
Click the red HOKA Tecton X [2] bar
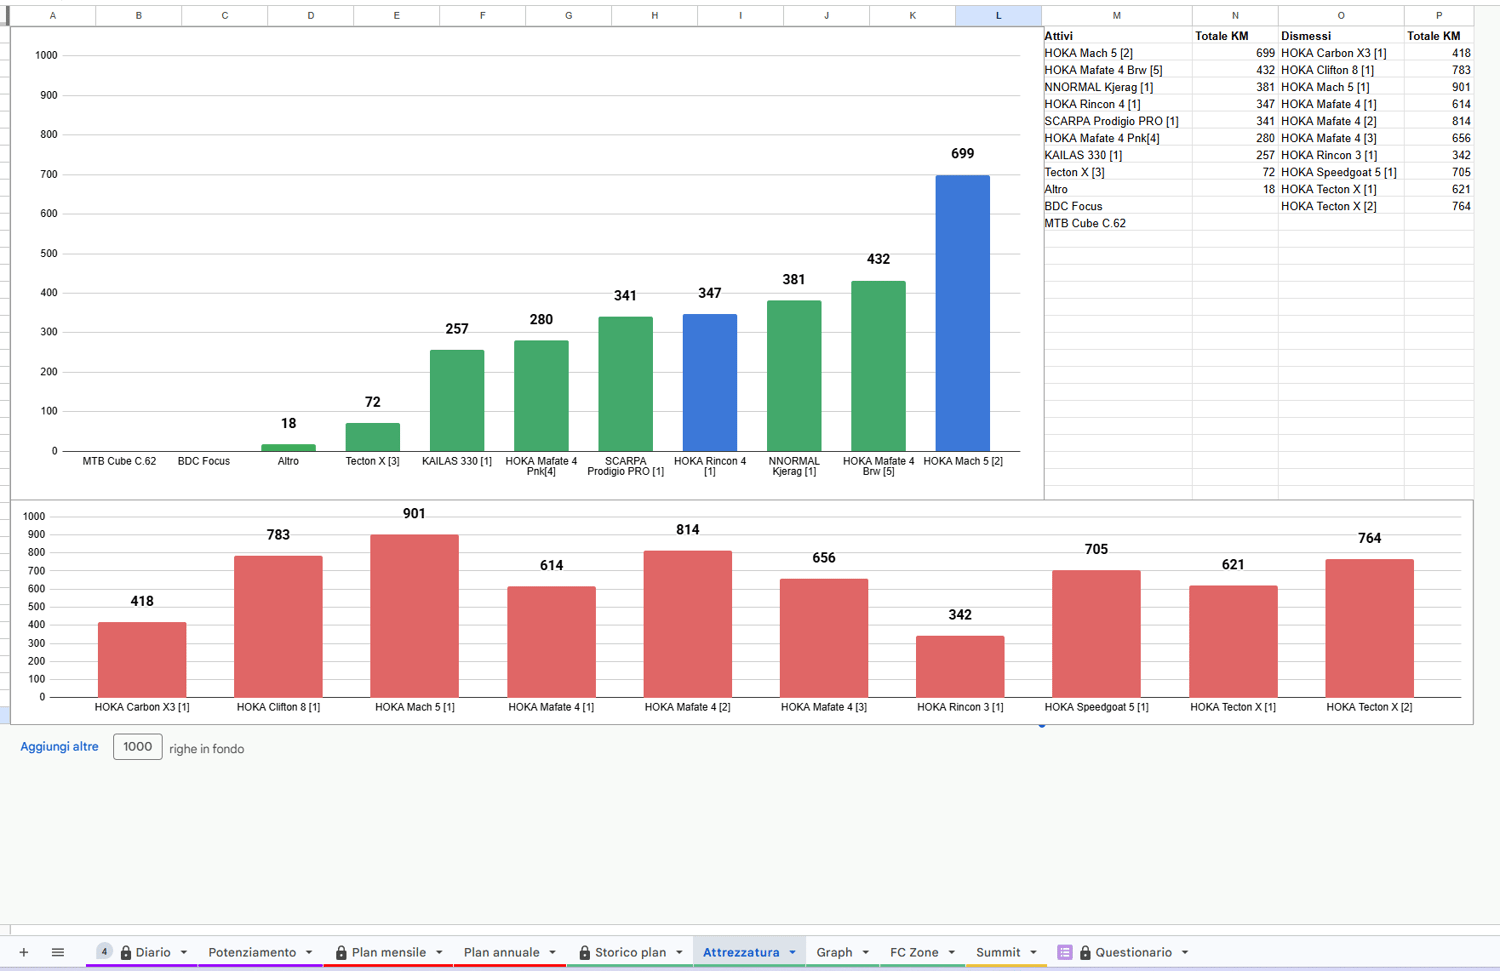(x=1369, y=628)
